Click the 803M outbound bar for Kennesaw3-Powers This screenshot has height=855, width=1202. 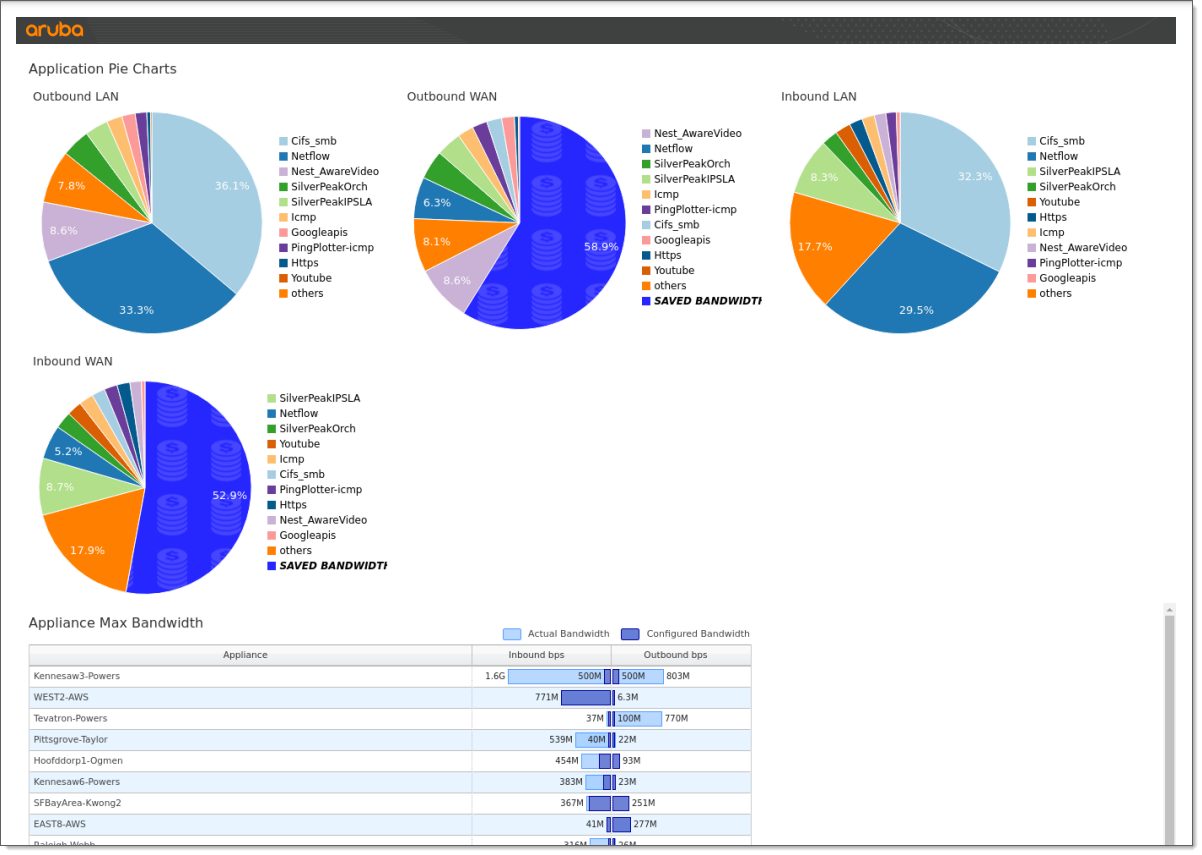coord(638,677)
